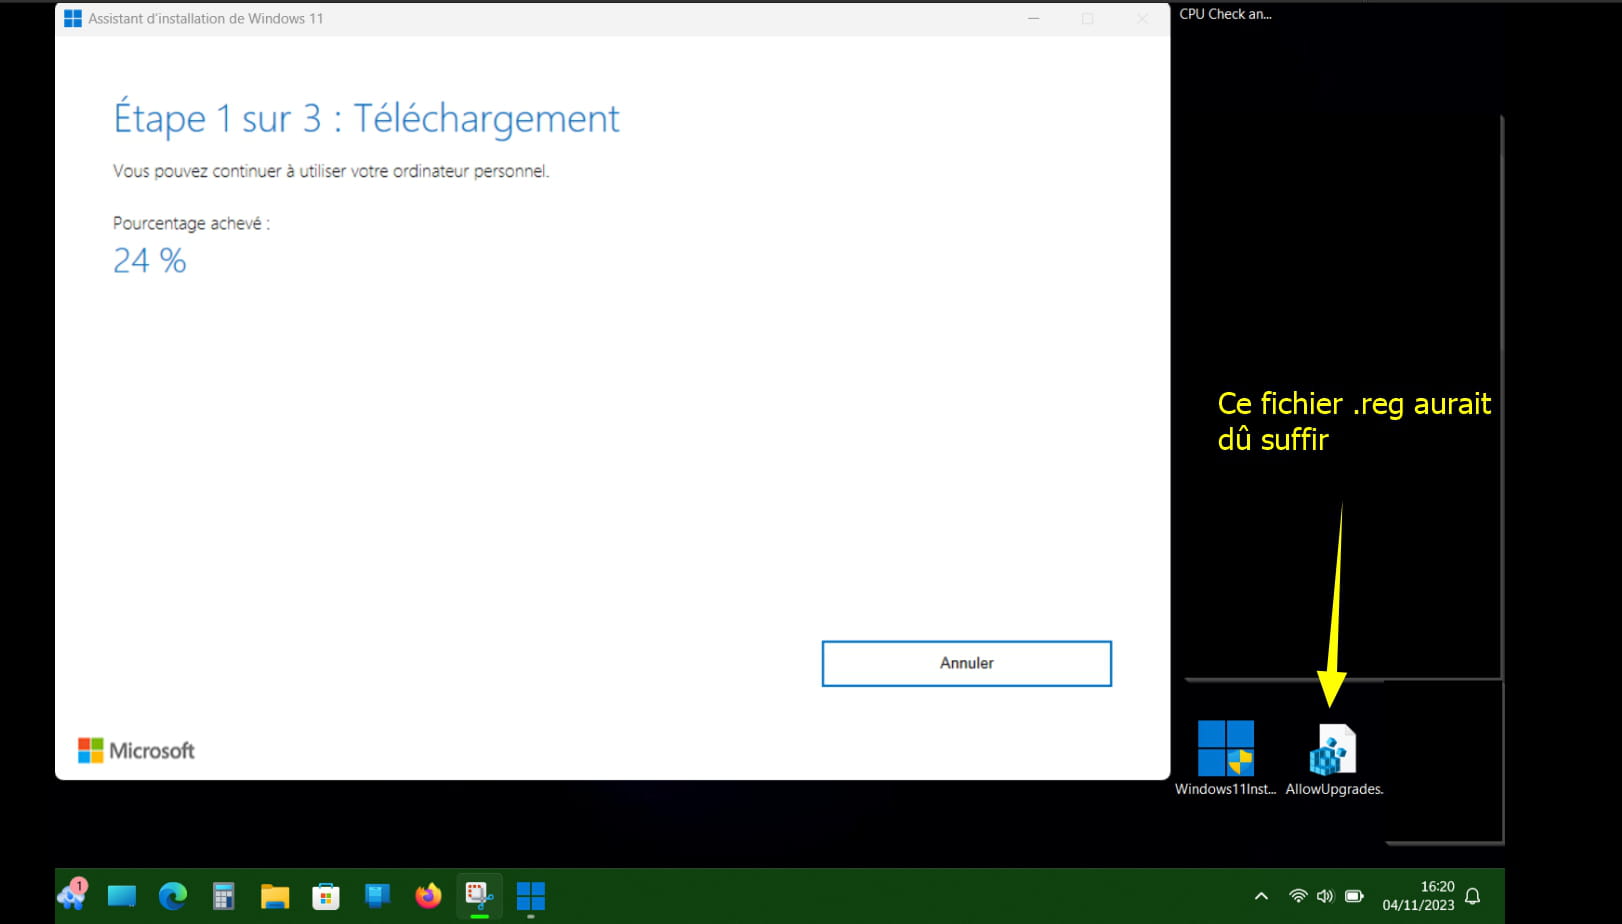Open File Explorer from the taskbar
This screenshot has width=1622, height=924.
[275, 896]
